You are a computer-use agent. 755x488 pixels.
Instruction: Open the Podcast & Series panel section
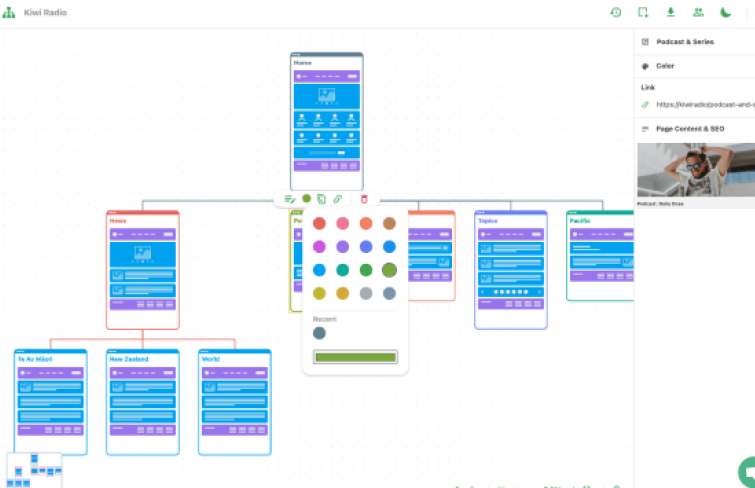(x=694, y=42)
